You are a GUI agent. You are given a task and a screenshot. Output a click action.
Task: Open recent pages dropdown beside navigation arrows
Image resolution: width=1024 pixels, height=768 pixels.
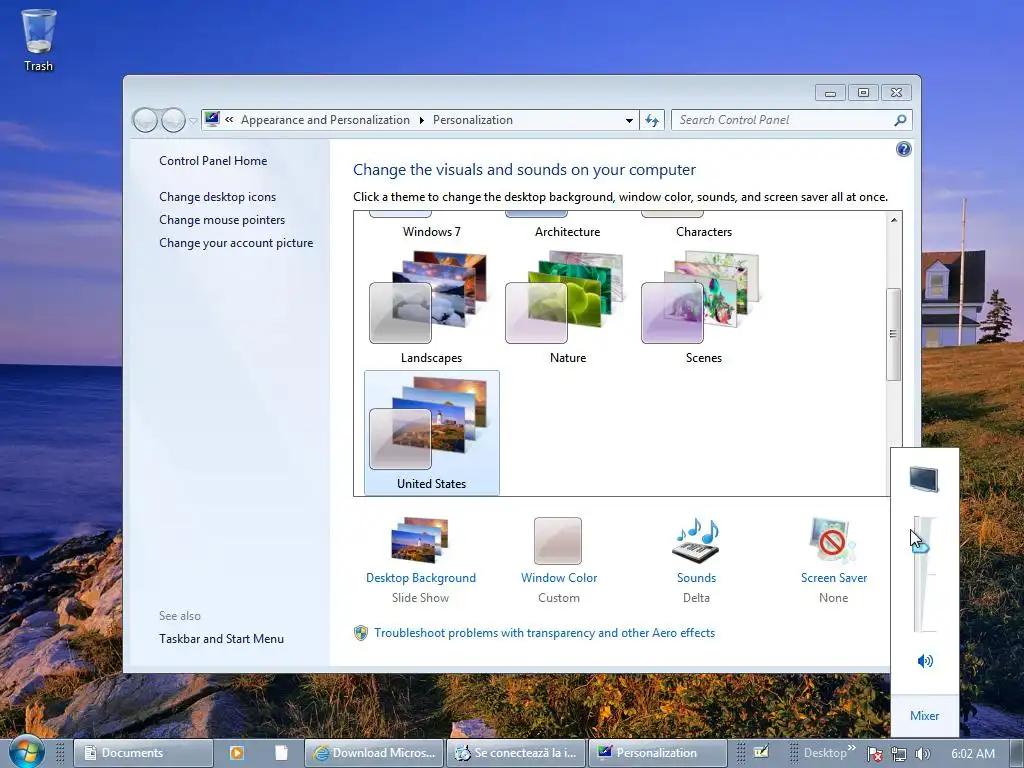pyautogui.click(x=193, y=121)
